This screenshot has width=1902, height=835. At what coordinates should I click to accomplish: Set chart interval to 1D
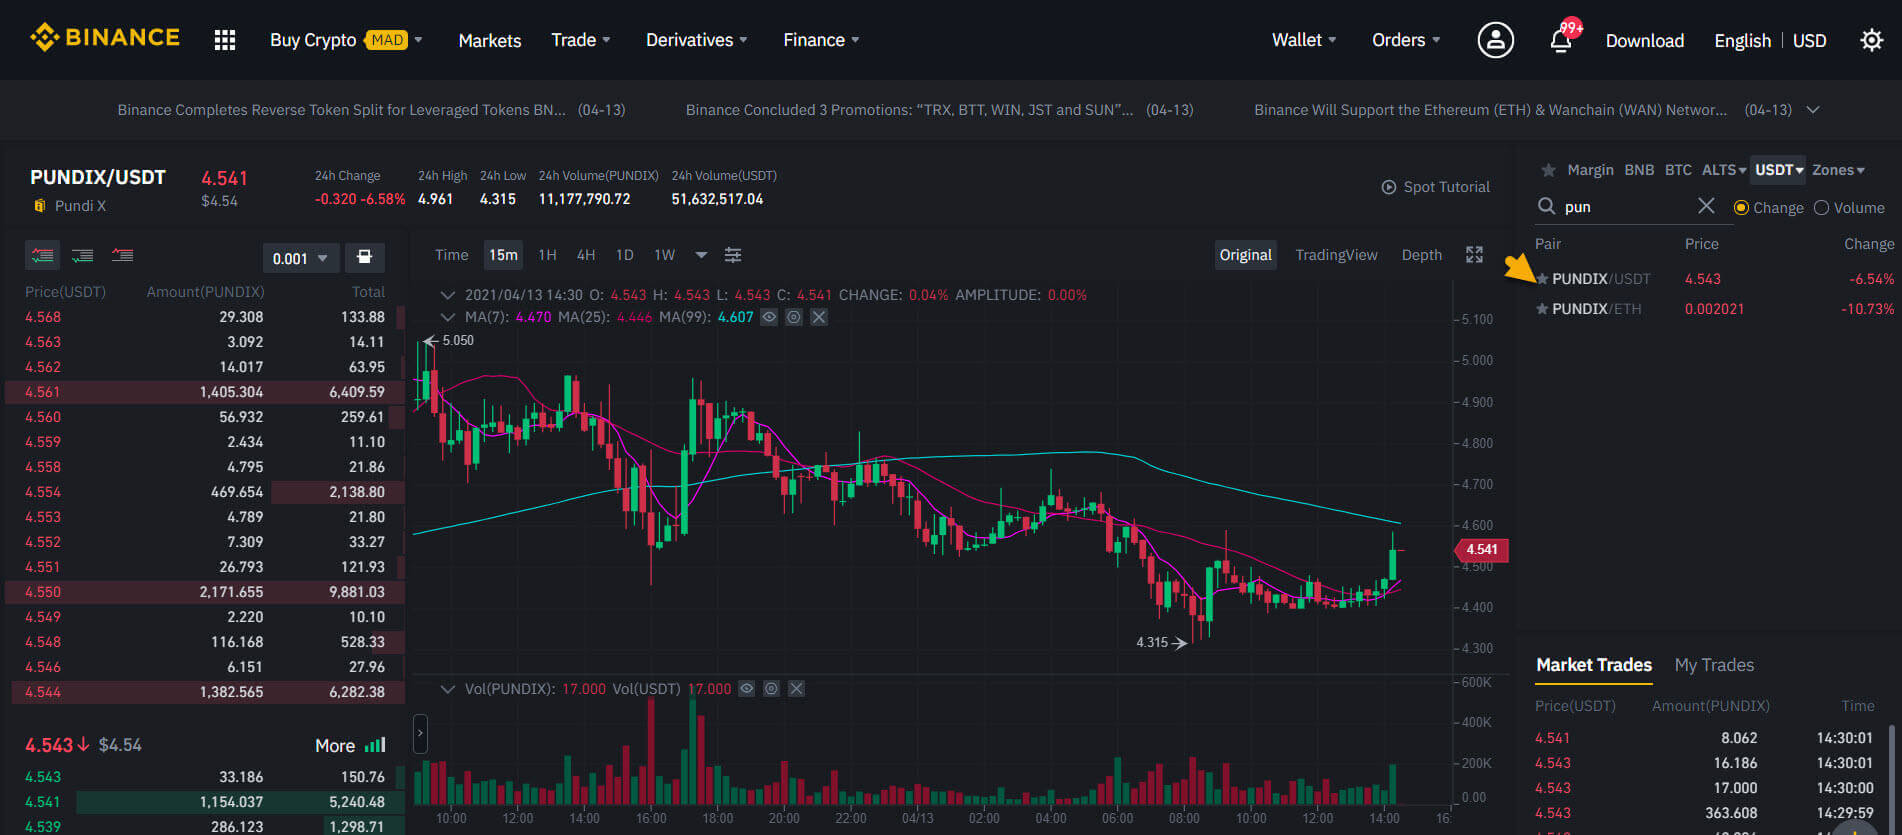click(625, 255)
